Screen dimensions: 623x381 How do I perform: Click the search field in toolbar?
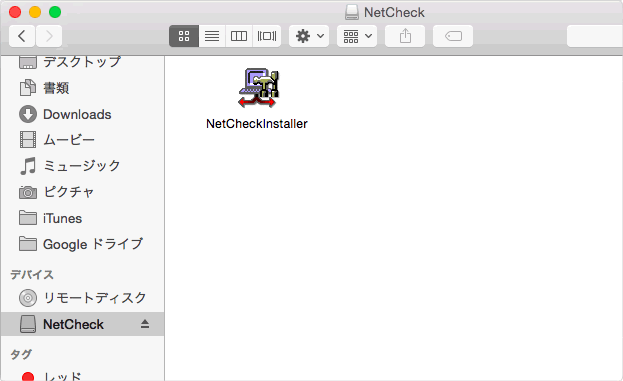[595, 36]
